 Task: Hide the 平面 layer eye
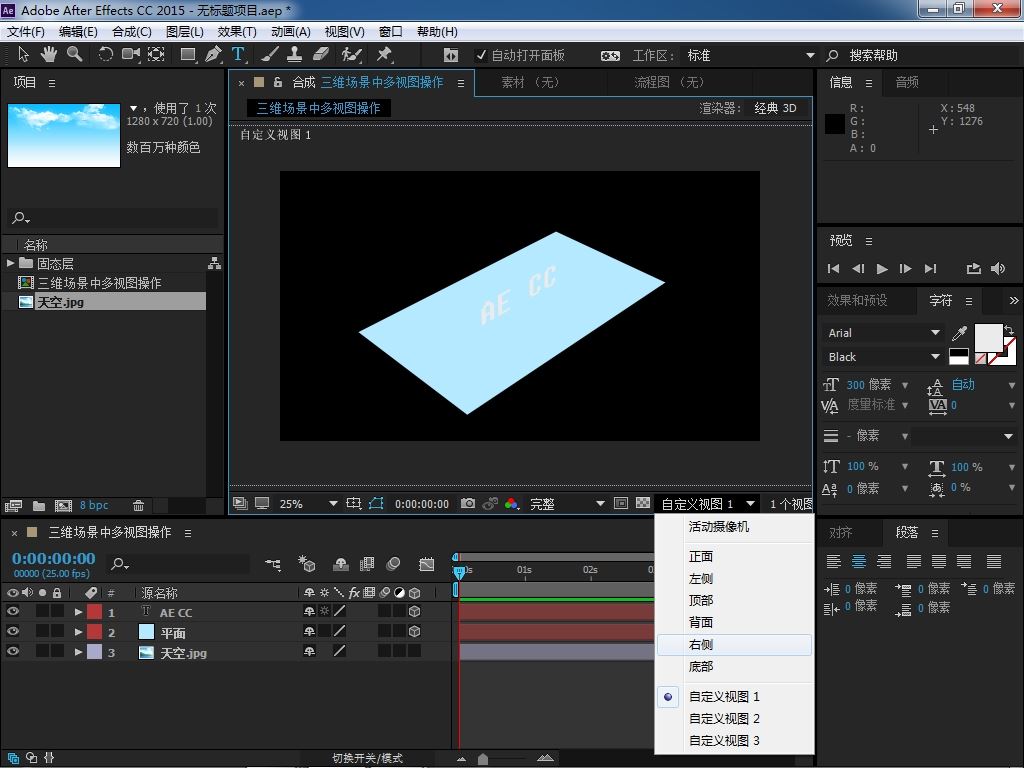(x=12, y=632)
